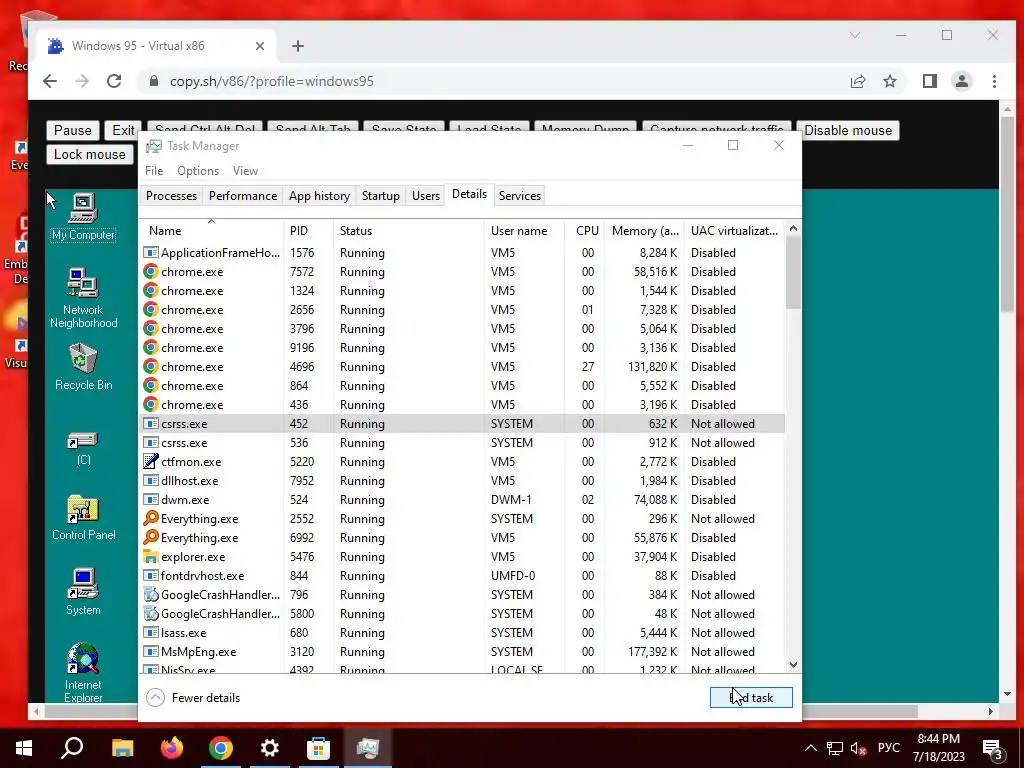
Task: Open Settings gear in the taskbar
Action: [x=269, y=748]
